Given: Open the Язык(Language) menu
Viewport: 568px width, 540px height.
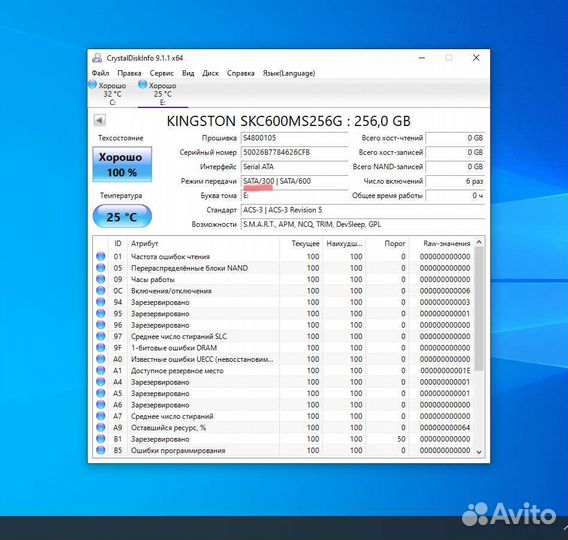Looking at the screenshot, I should 289,73.
